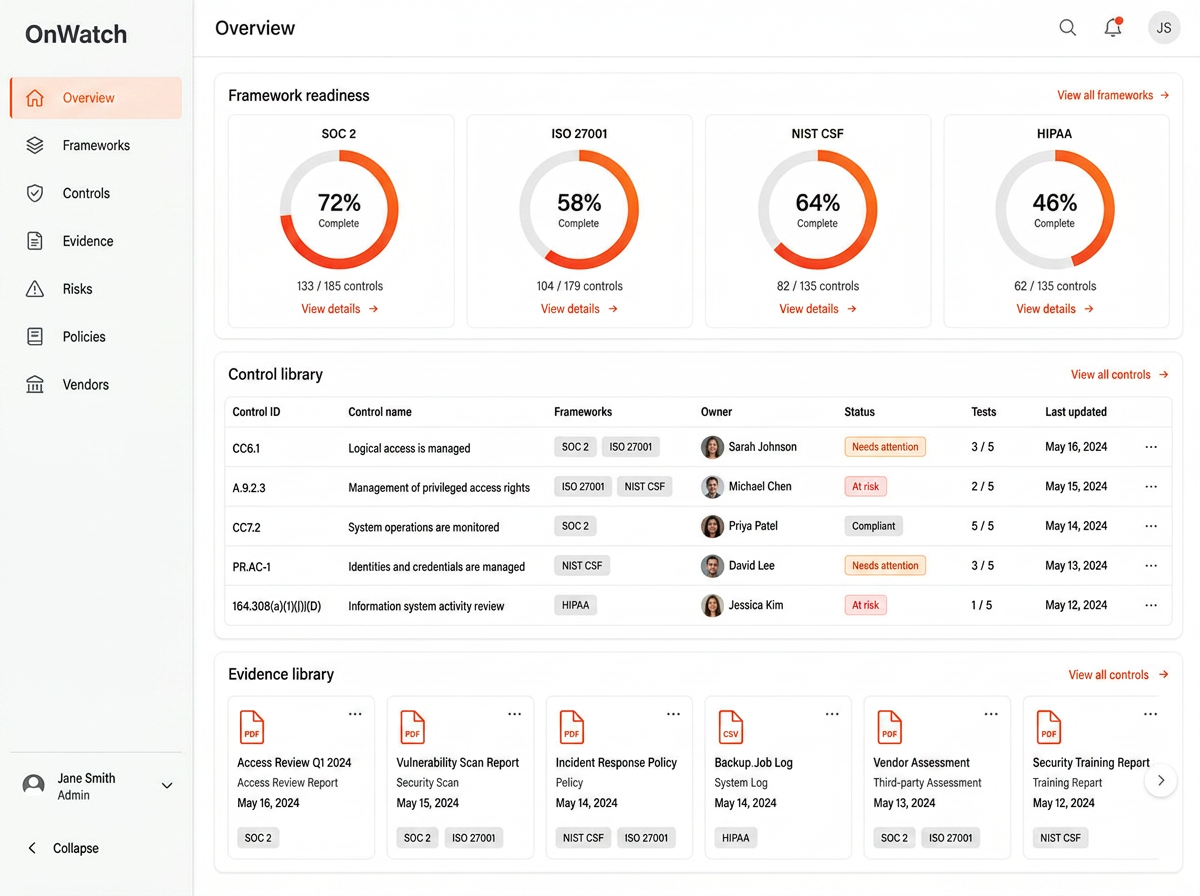Open ellipsis menu on Backup Job Log
The height and width of the screenshot is (896, 1200).
pyautogui.click(x=832, y=714)
